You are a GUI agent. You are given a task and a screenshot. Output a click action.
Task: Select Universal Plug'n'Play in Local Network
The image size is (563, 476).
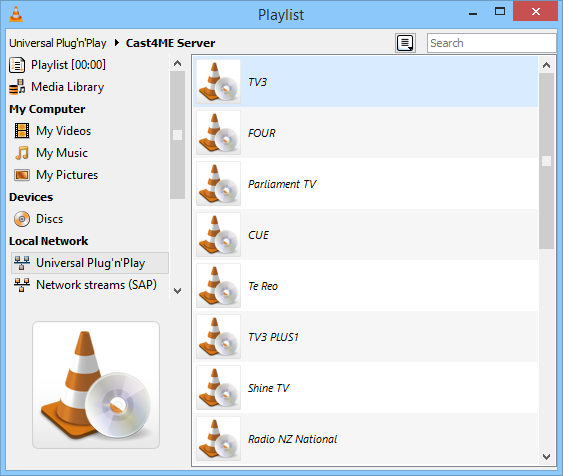[90, 263]
